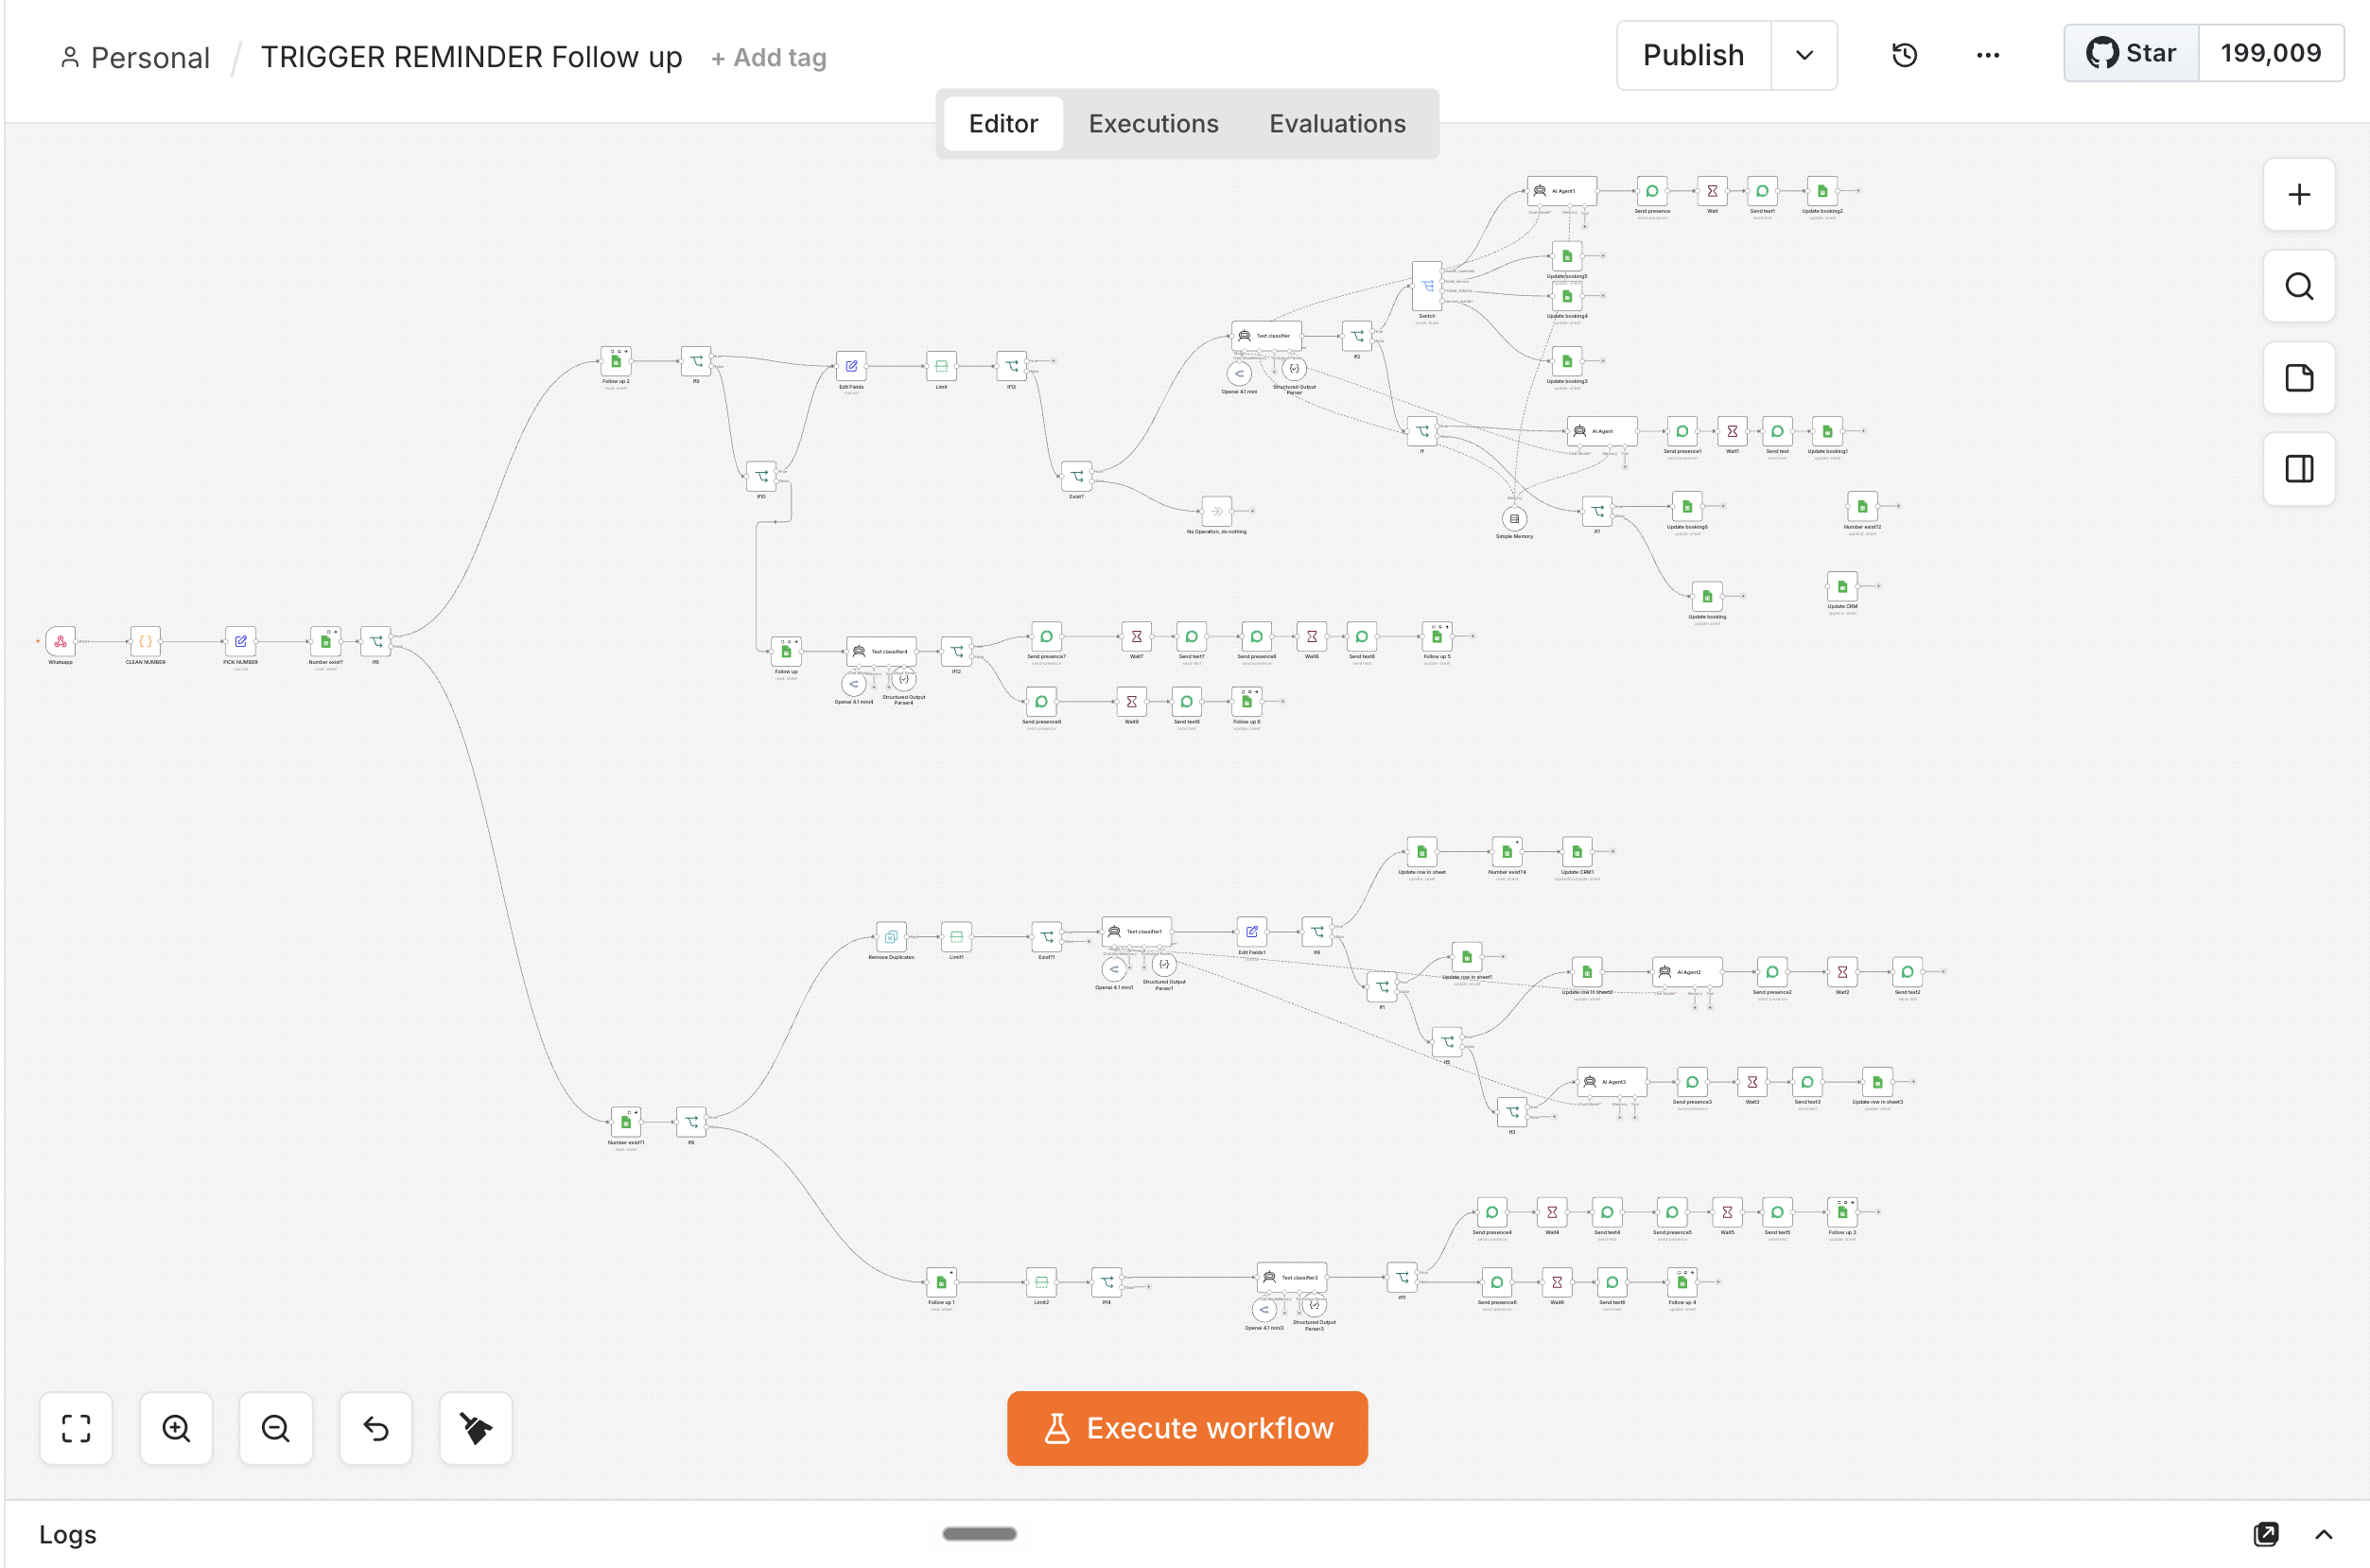This screenshot has height=1568, width=2370.
Task: Select the Simple Memory node
Action: 1514,518
